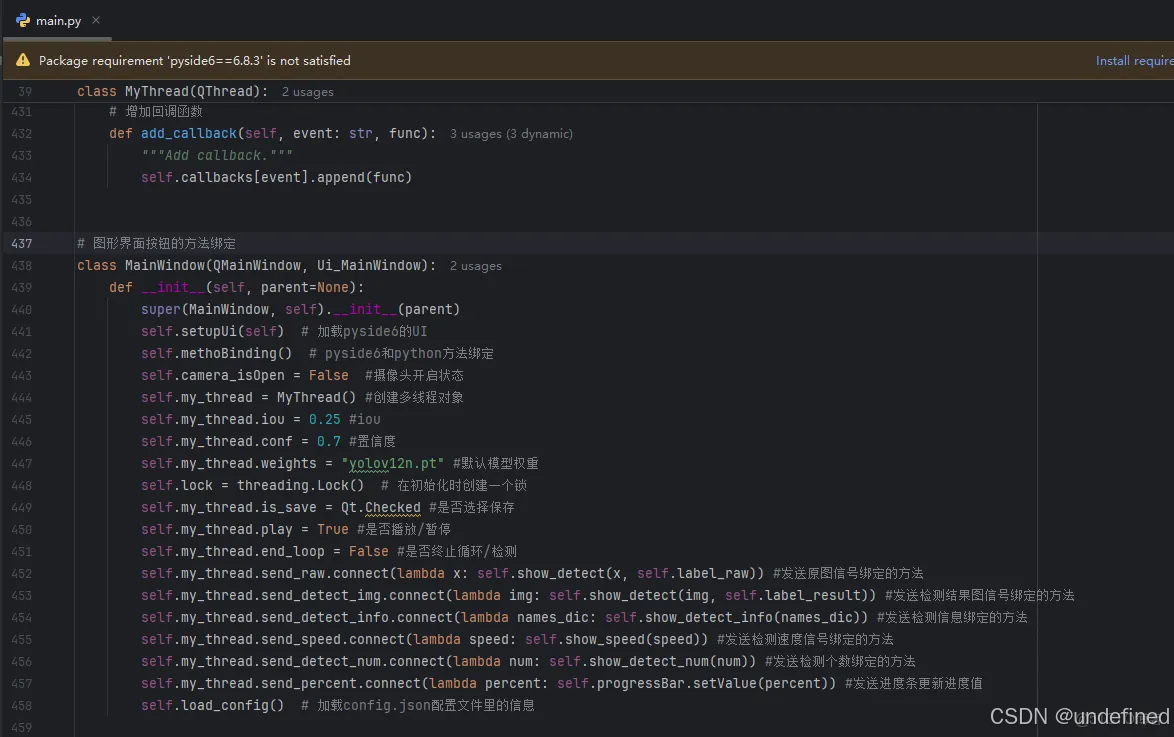This screenshot has width=1174, height=737.
Task: Open '3 usages (3 dynamic)' hint for add_callback
Action: point(511,133)
